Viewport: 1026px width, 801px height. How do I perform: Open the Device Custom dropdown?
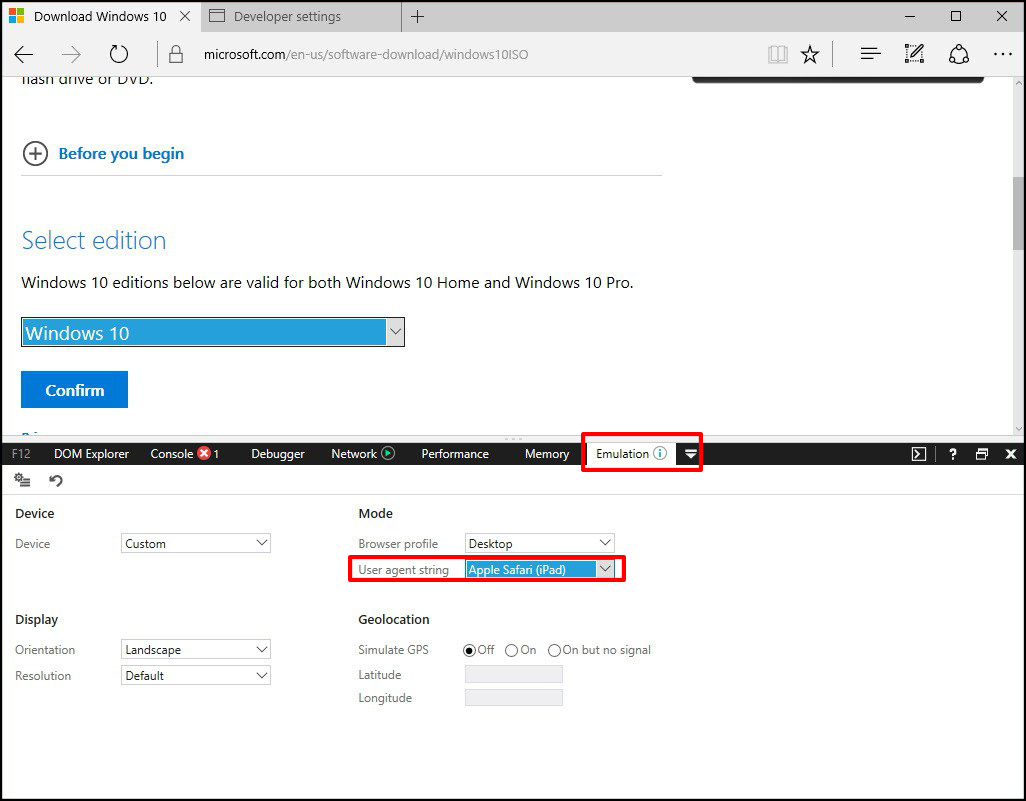pyautogui.click(x=196, y=543)
